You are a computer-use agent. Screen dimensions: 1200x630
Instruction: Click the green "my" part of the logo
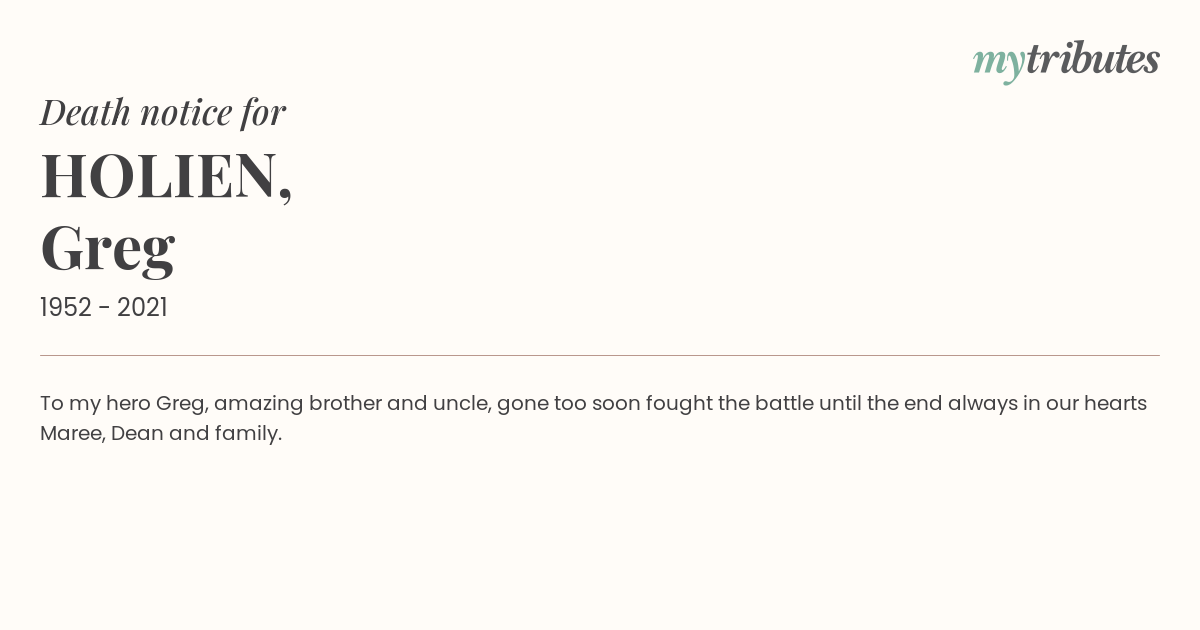coord(998,62)
